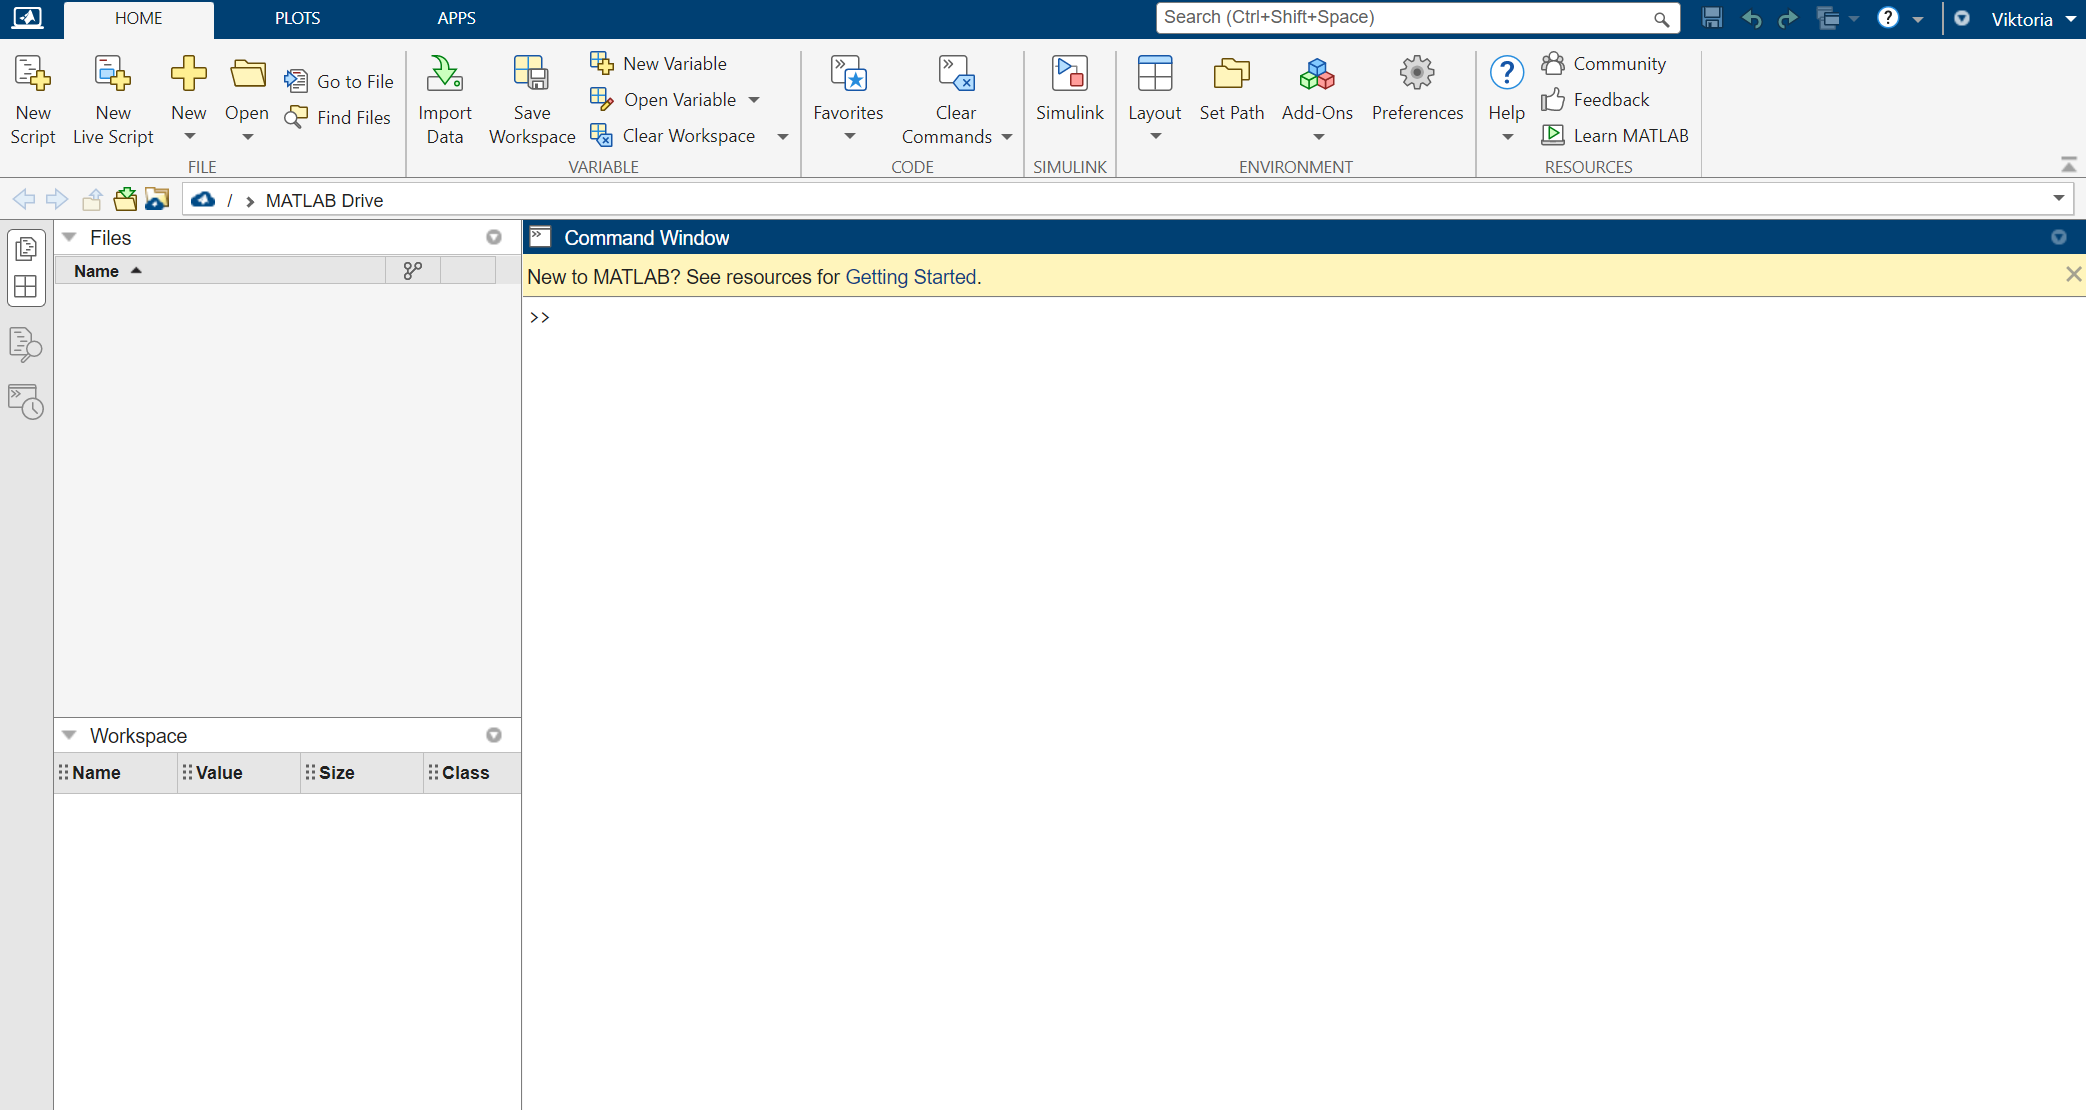Click the MATLAB Drive cloud icon
This screenshot has height=1110, width=2086.
(203, 200)
